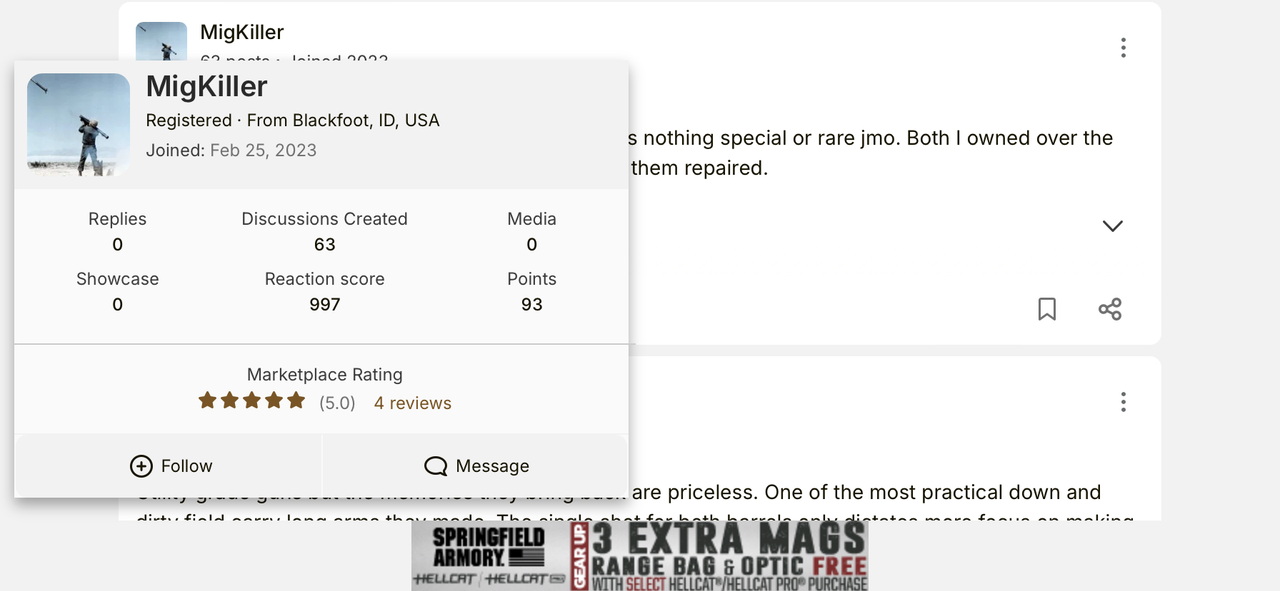Image resolution: width=1280 pixels, height=591 pixels.
Task: Open the 4 reviews link
Action: point(413,403)
